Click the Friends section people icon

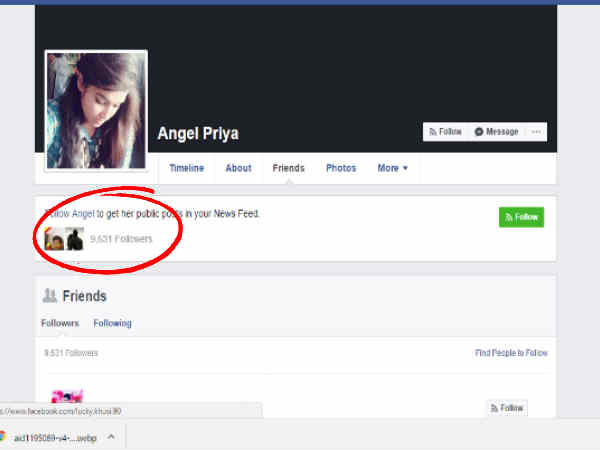pos(50,295)
